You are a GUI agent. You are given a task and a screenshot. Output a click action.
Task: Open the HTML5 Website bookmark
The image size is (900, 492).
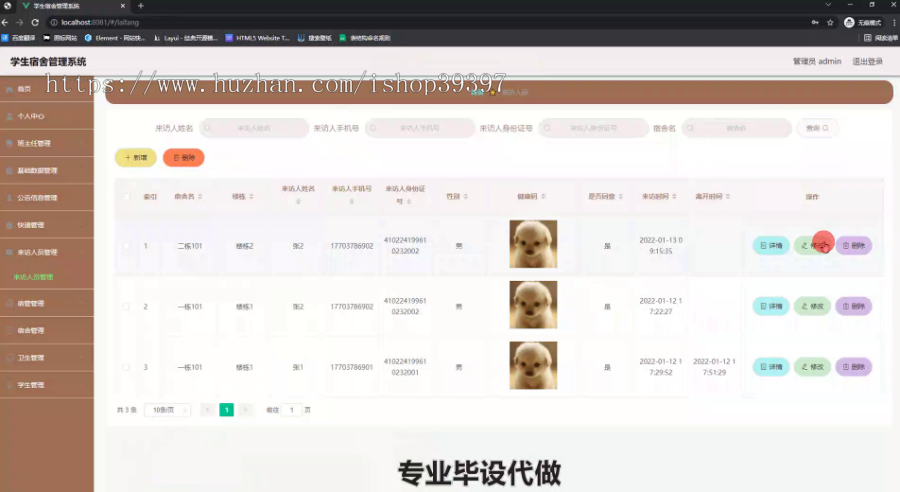(x=257, y=38)
